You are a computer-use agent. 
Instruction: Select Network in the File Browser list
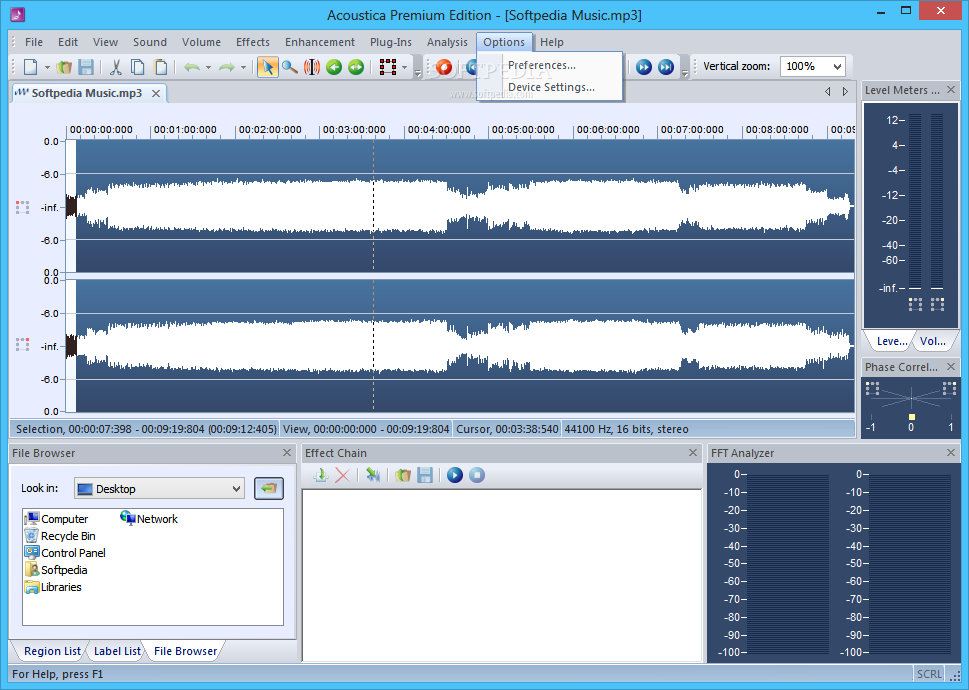coord(149,519)
